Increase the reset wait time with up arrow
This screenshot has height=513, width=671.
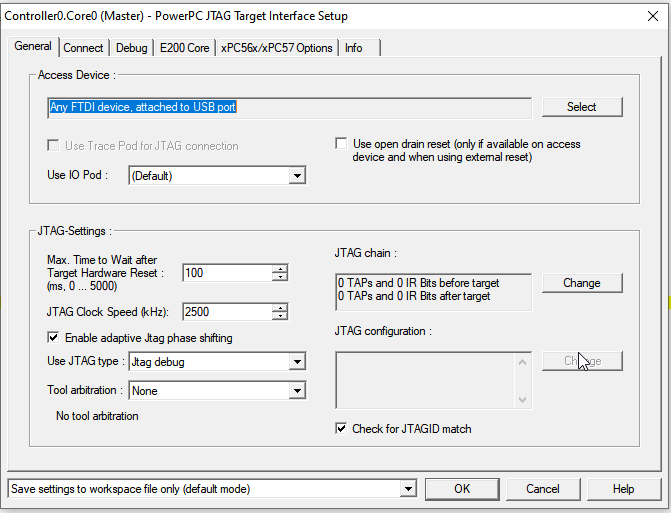tap(280, 269)
